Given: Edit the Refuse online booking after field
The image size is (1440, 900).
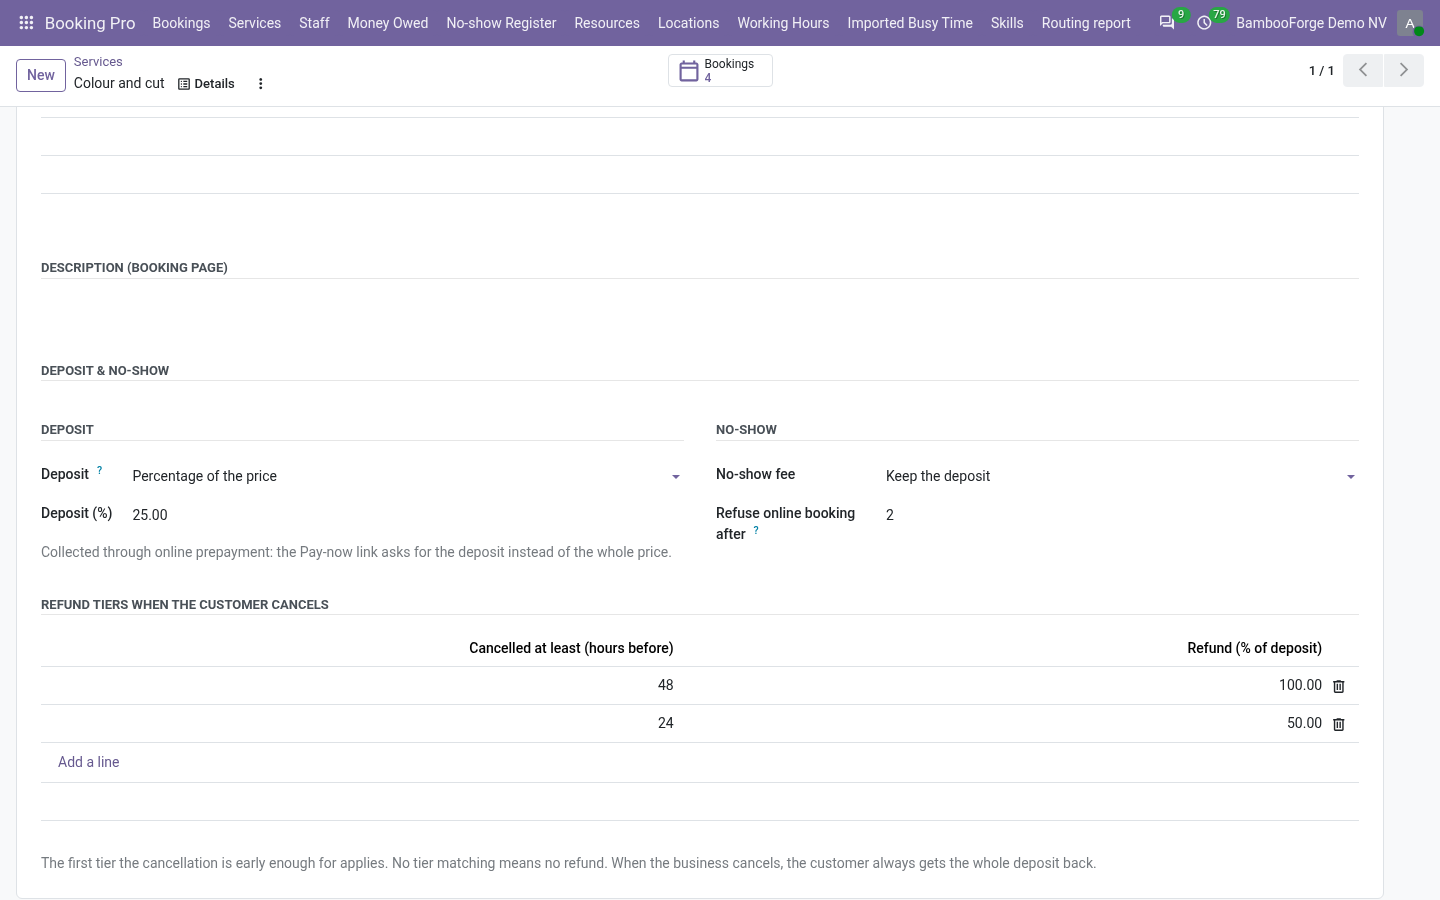Looking at the screenshot, I should point(1121,515).
